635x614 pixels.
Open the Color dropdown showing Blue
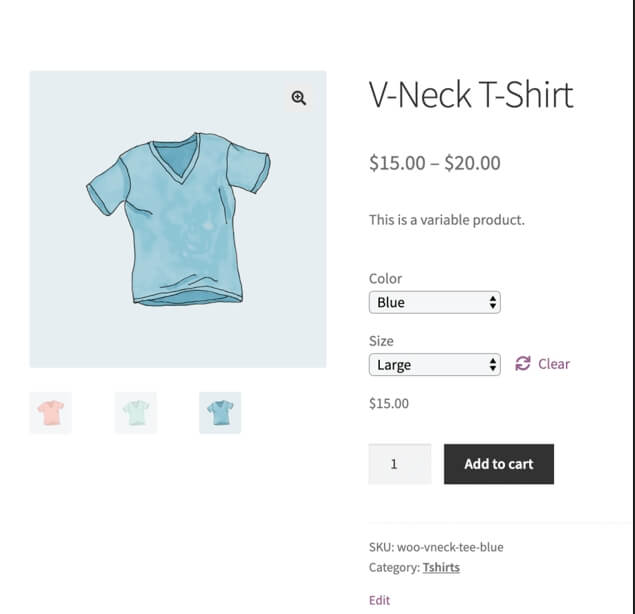point(435,302)
